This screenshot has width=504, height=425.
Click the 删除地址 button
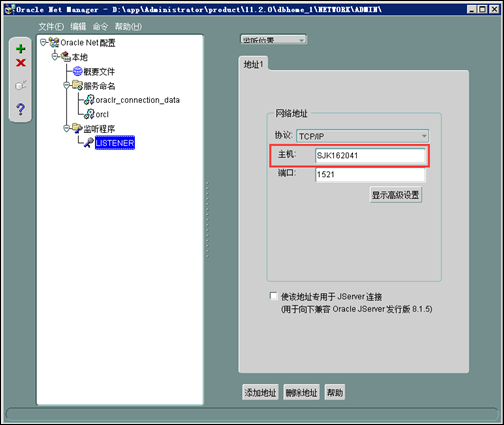click(x=301, y=392)
